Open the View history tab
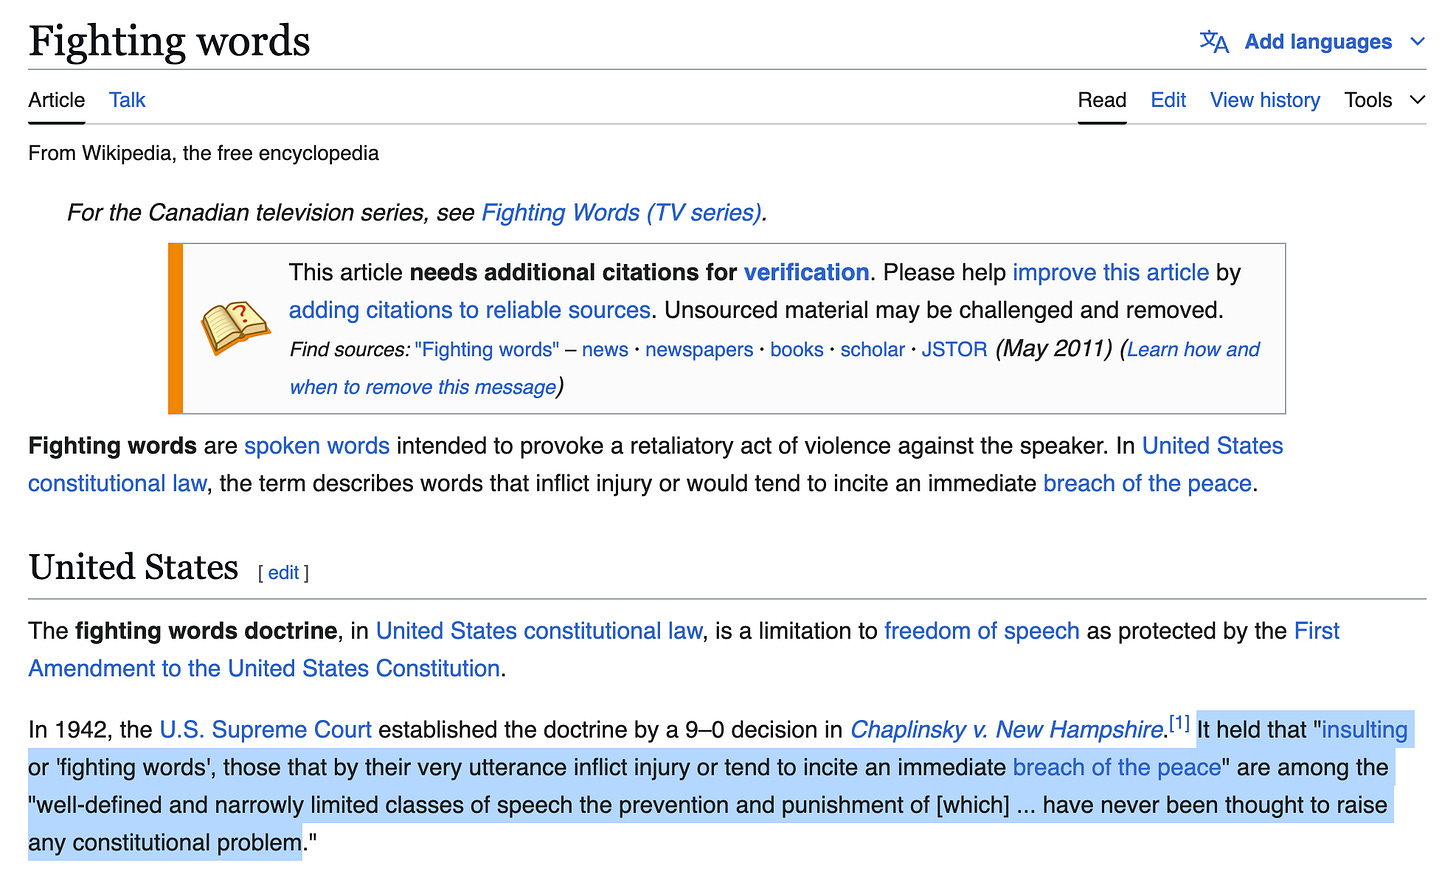 (1265, 100)
